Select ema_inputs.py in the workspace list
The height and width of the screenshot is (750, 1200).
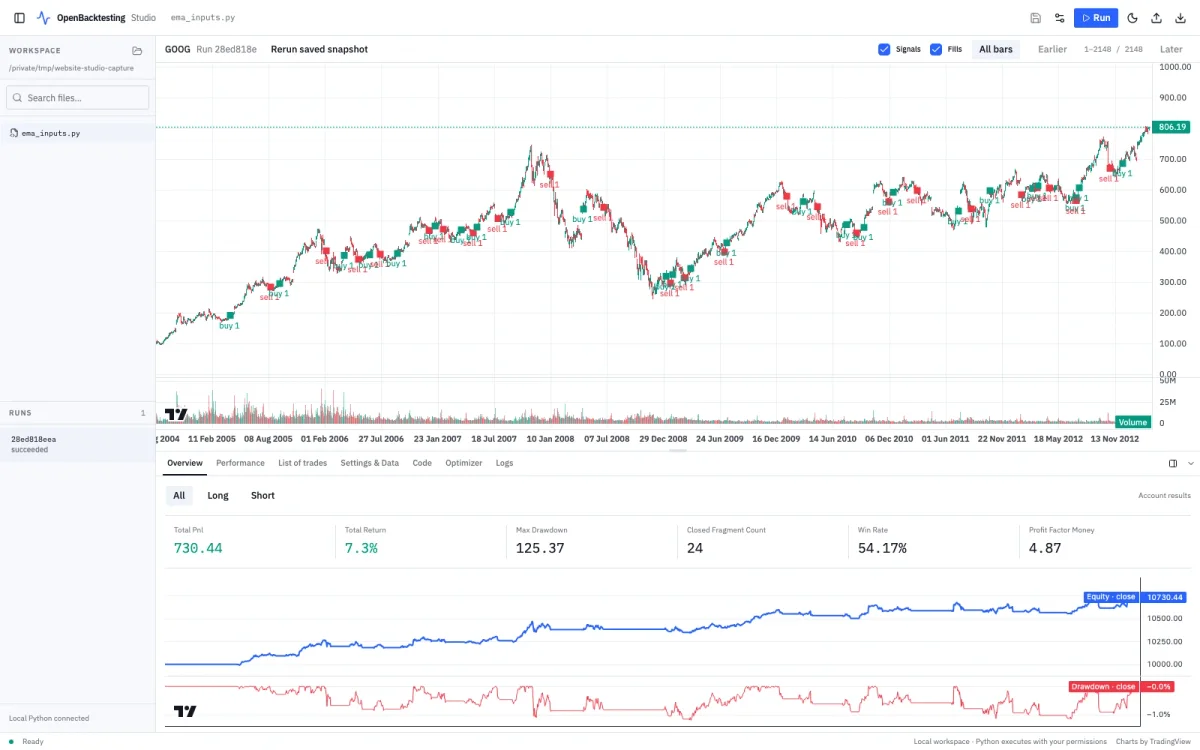pos(78,133)
